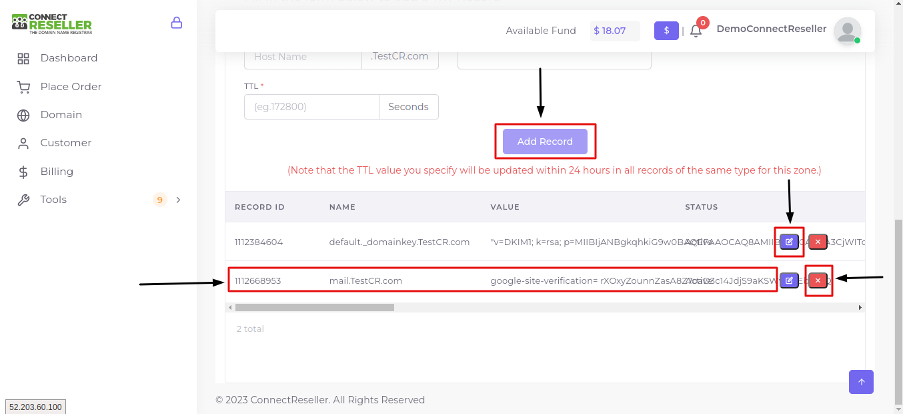
Task: Edit the mail.TestCR.com record
Action: [x=789, y=281]
